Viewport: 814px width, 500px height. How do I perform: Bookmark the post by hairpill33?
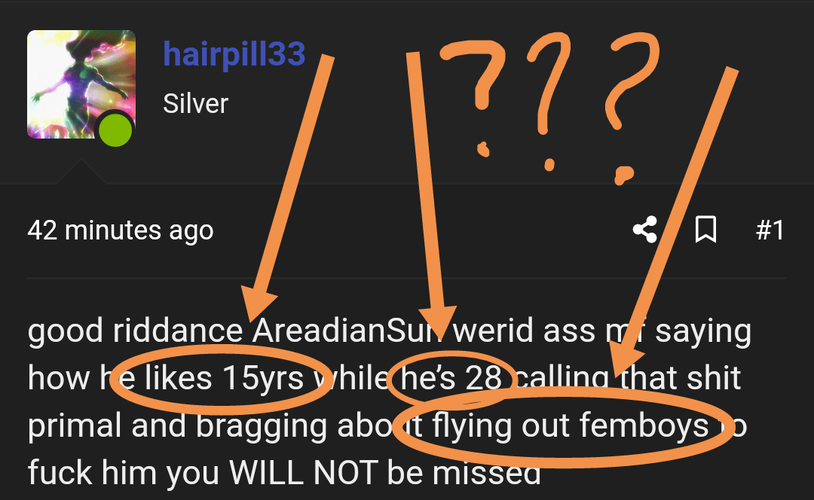[x=706, y=229]
